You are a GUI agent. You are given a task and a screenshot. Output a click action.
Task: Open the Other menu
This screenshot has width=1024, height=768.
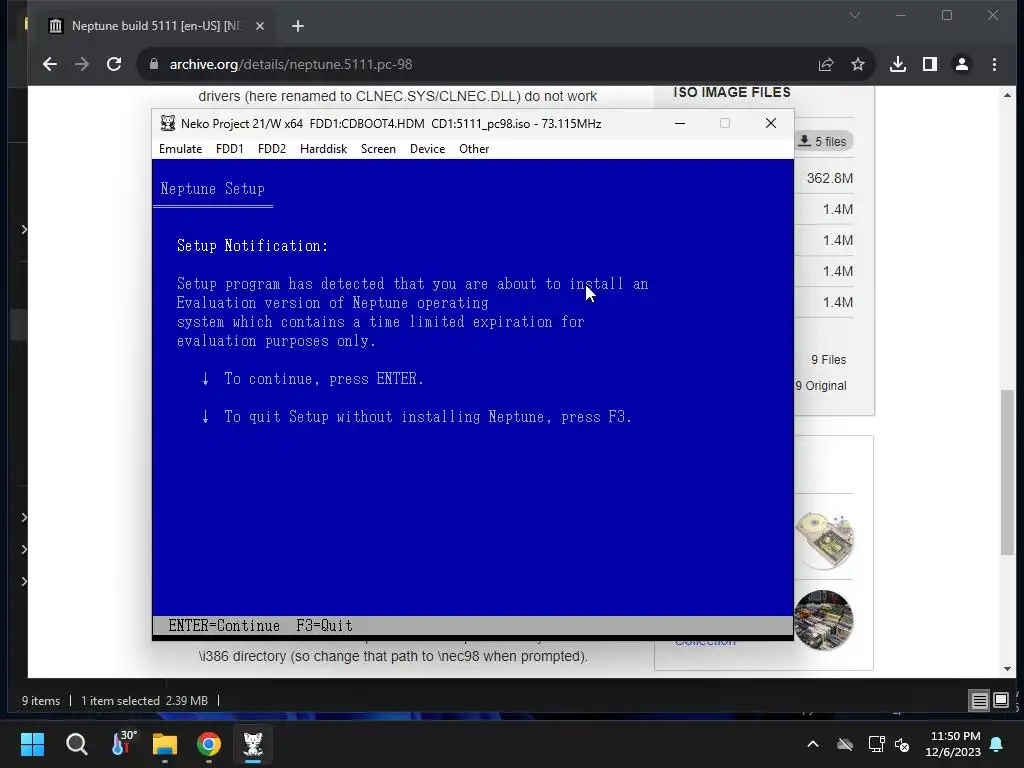(x=473, y=149)
